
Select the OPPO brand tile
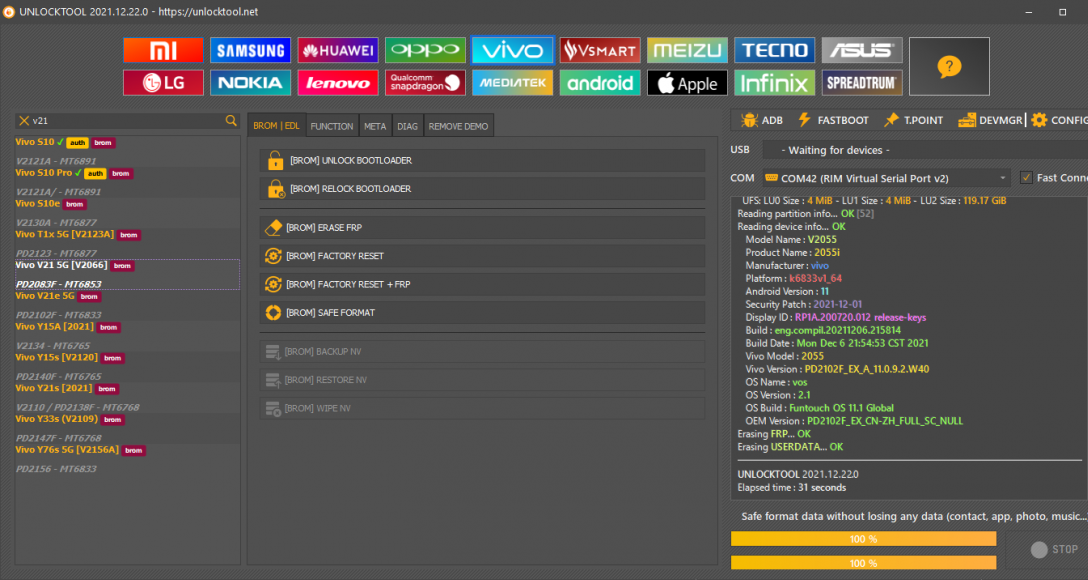coord(425,51)
